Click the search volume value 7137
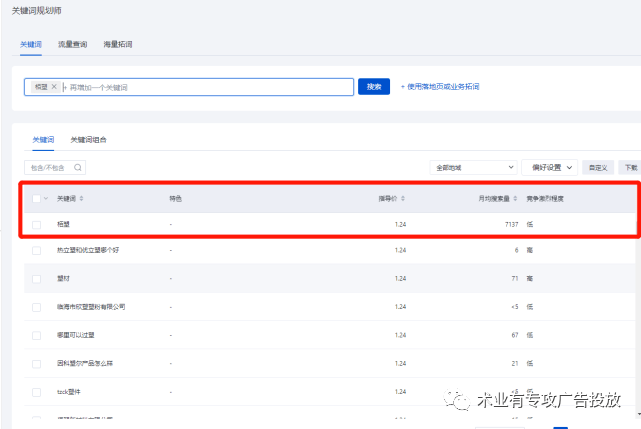Image resolution: width=641 pixels, height=429 pixels. coord(511,224)
